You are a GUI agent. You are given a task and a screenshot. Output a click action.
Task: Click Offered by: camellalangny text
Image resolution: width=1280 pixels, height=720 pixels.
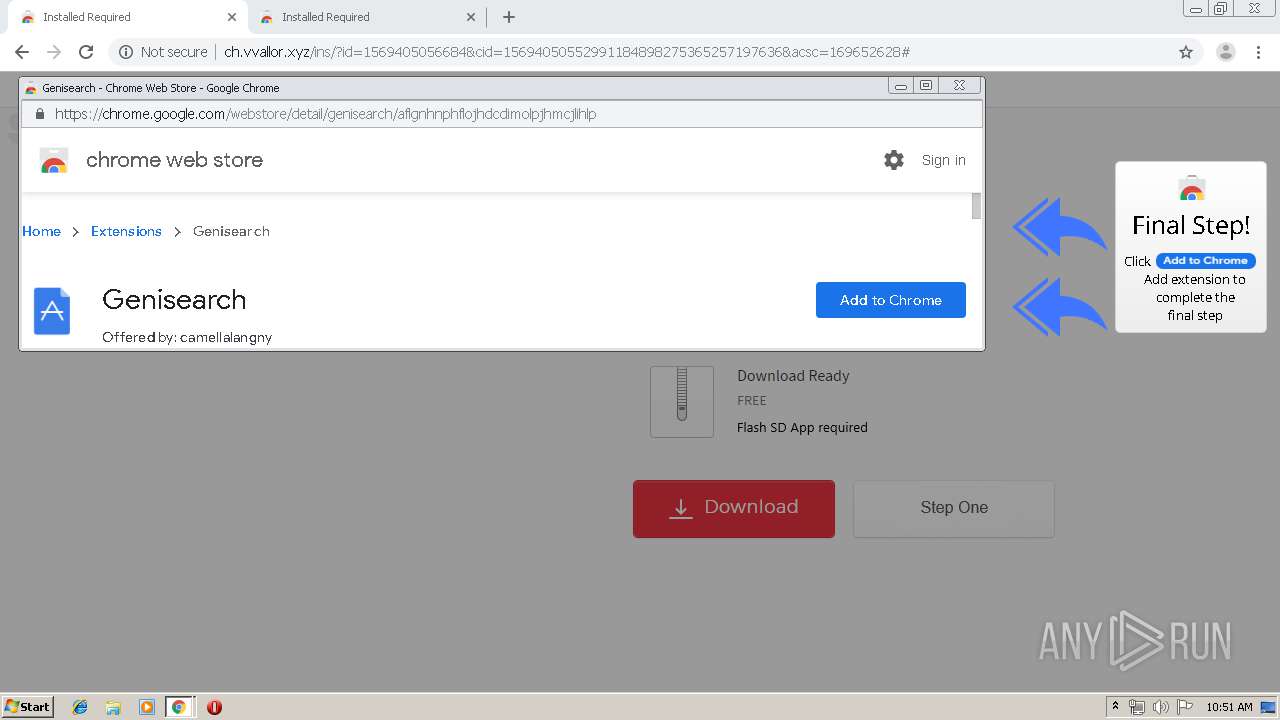pyautogui.click(x=187, y=337)
